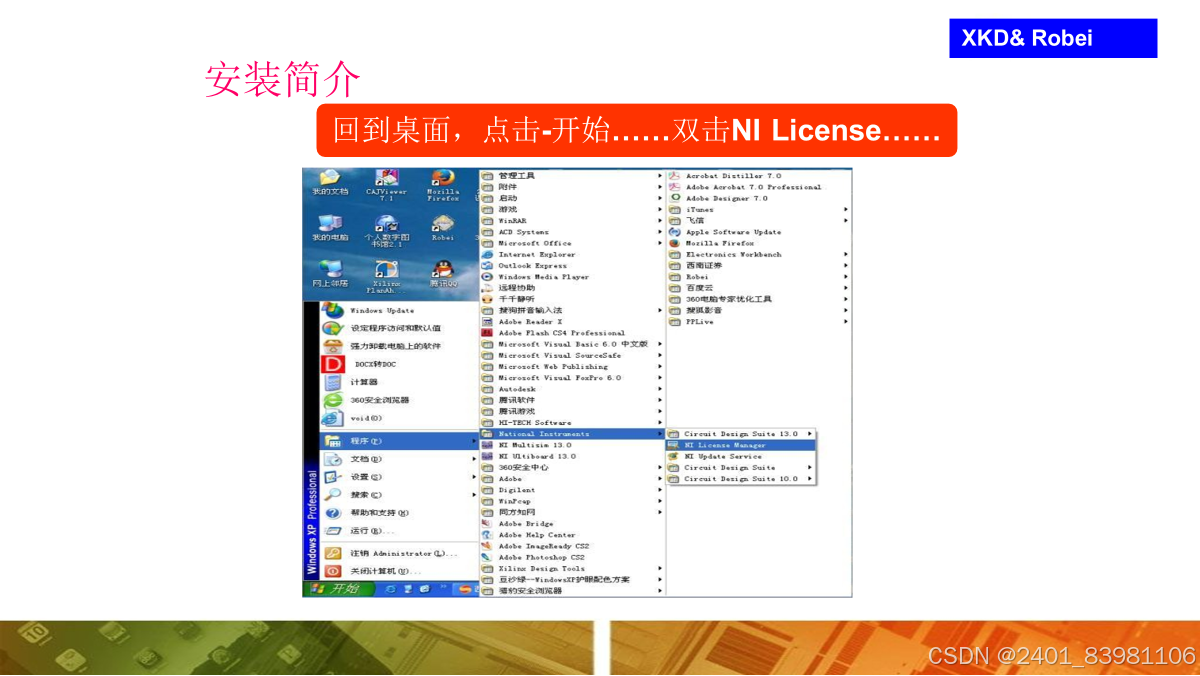Click the Mozilla Firefox desktop shortcut icon
This screenshot has height=676, width=1200.
click(443, 178)
